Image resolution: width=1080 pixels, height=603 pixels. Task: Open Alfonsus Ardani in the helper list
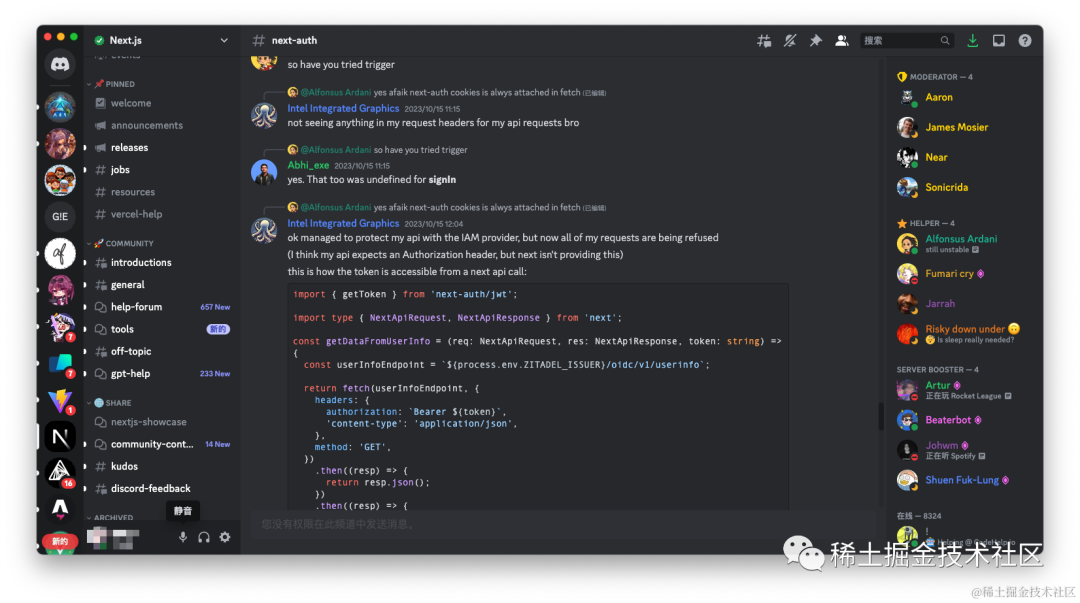pos(960,239)
